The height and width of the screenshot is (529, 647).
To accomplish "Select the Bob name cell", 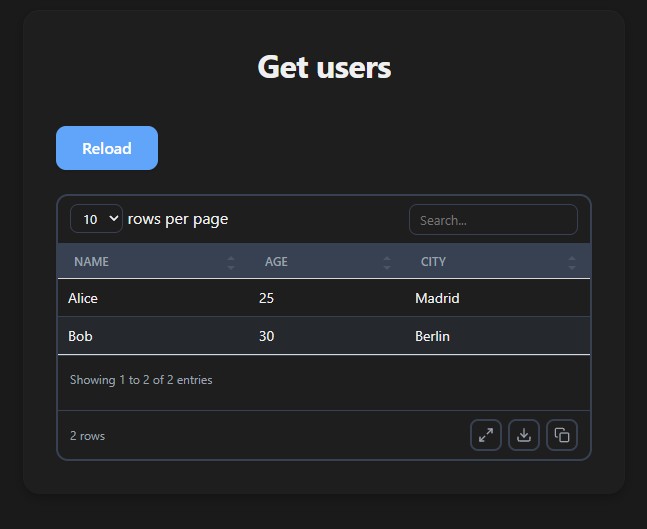I will tap(80, 336).
